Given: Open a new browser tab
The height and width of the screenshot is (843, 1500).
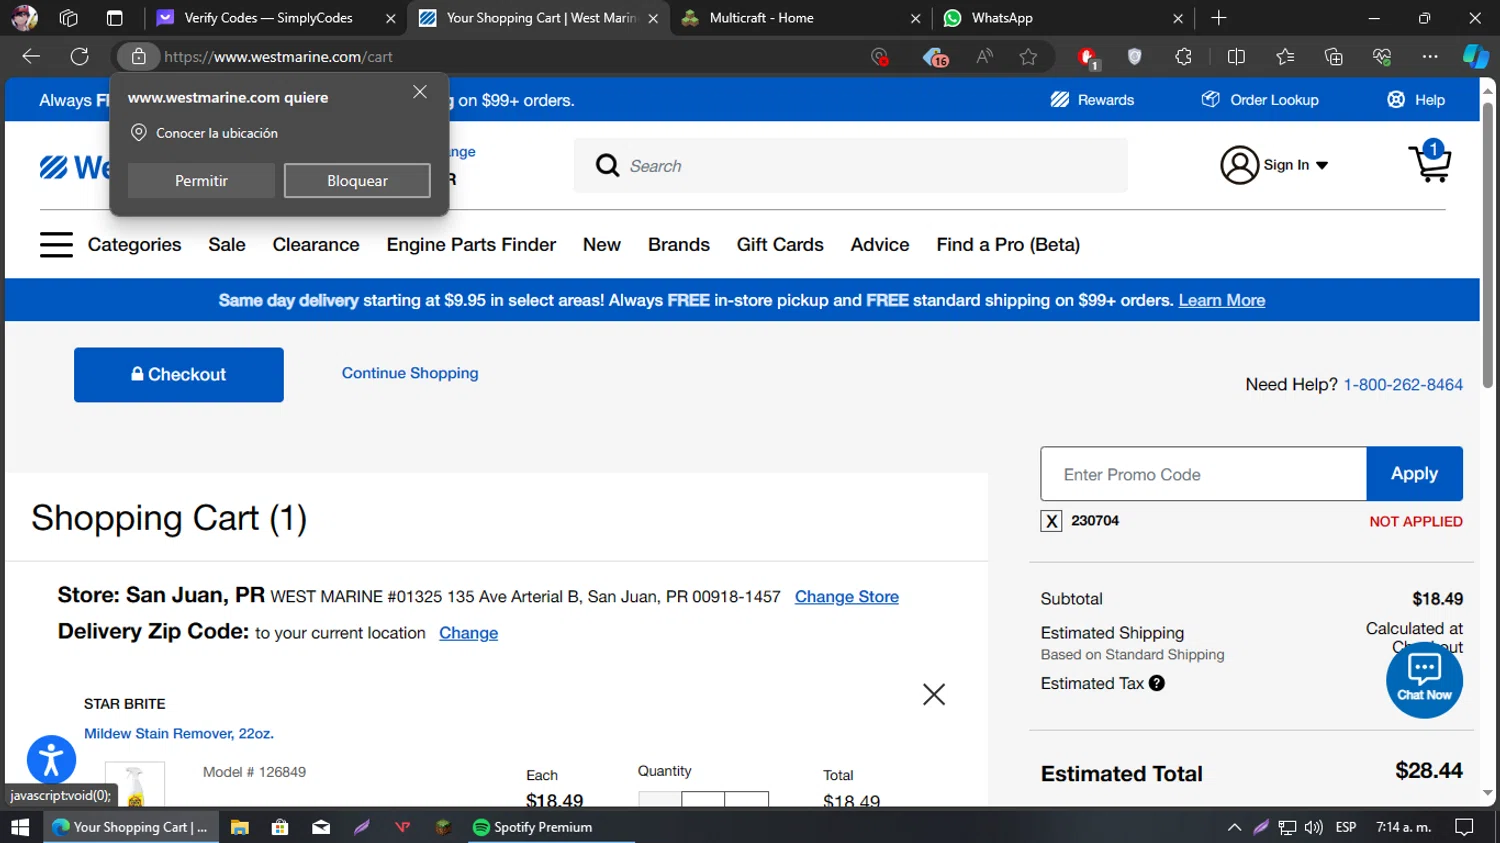Looking at the screenshot, I should pos(1218,18).
